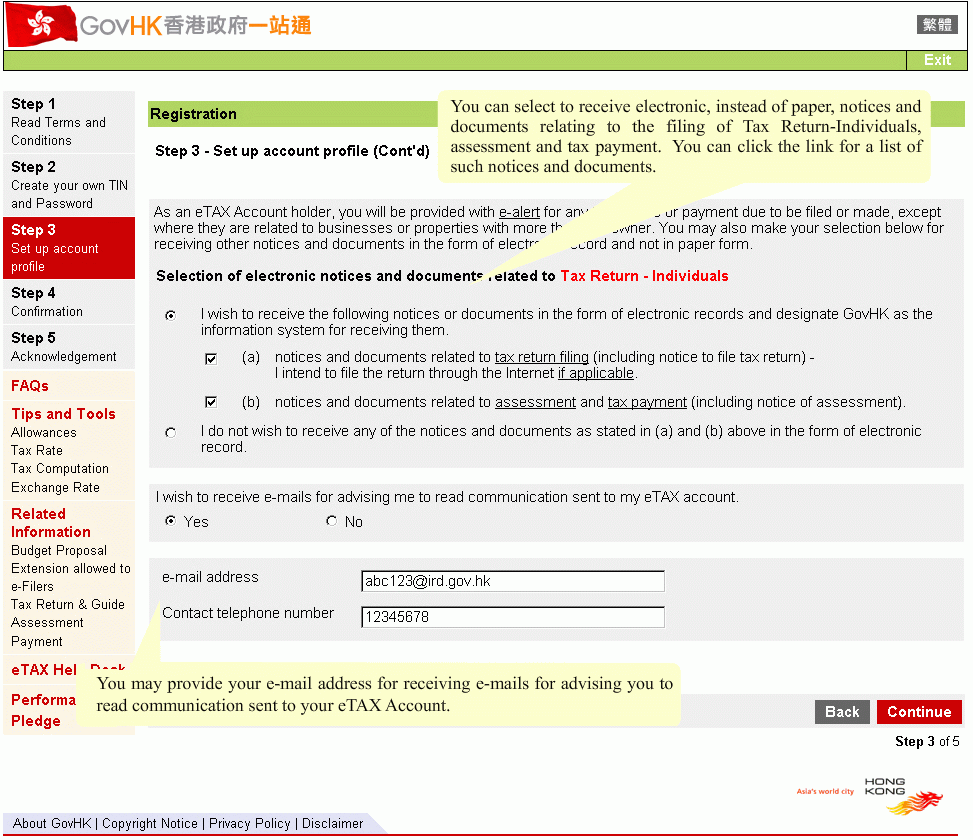Viewport: 973px width, 840px height.
Task: Switch language with the 繁體 button
Action: (x=937, y=25)
